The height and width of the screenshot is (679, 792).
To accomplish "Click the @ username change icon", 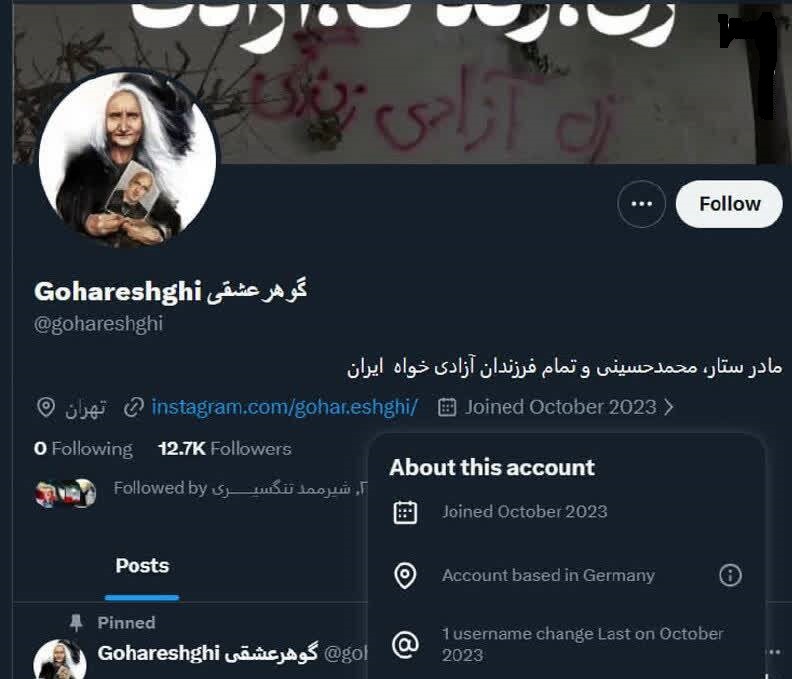I will click(406, 645).
